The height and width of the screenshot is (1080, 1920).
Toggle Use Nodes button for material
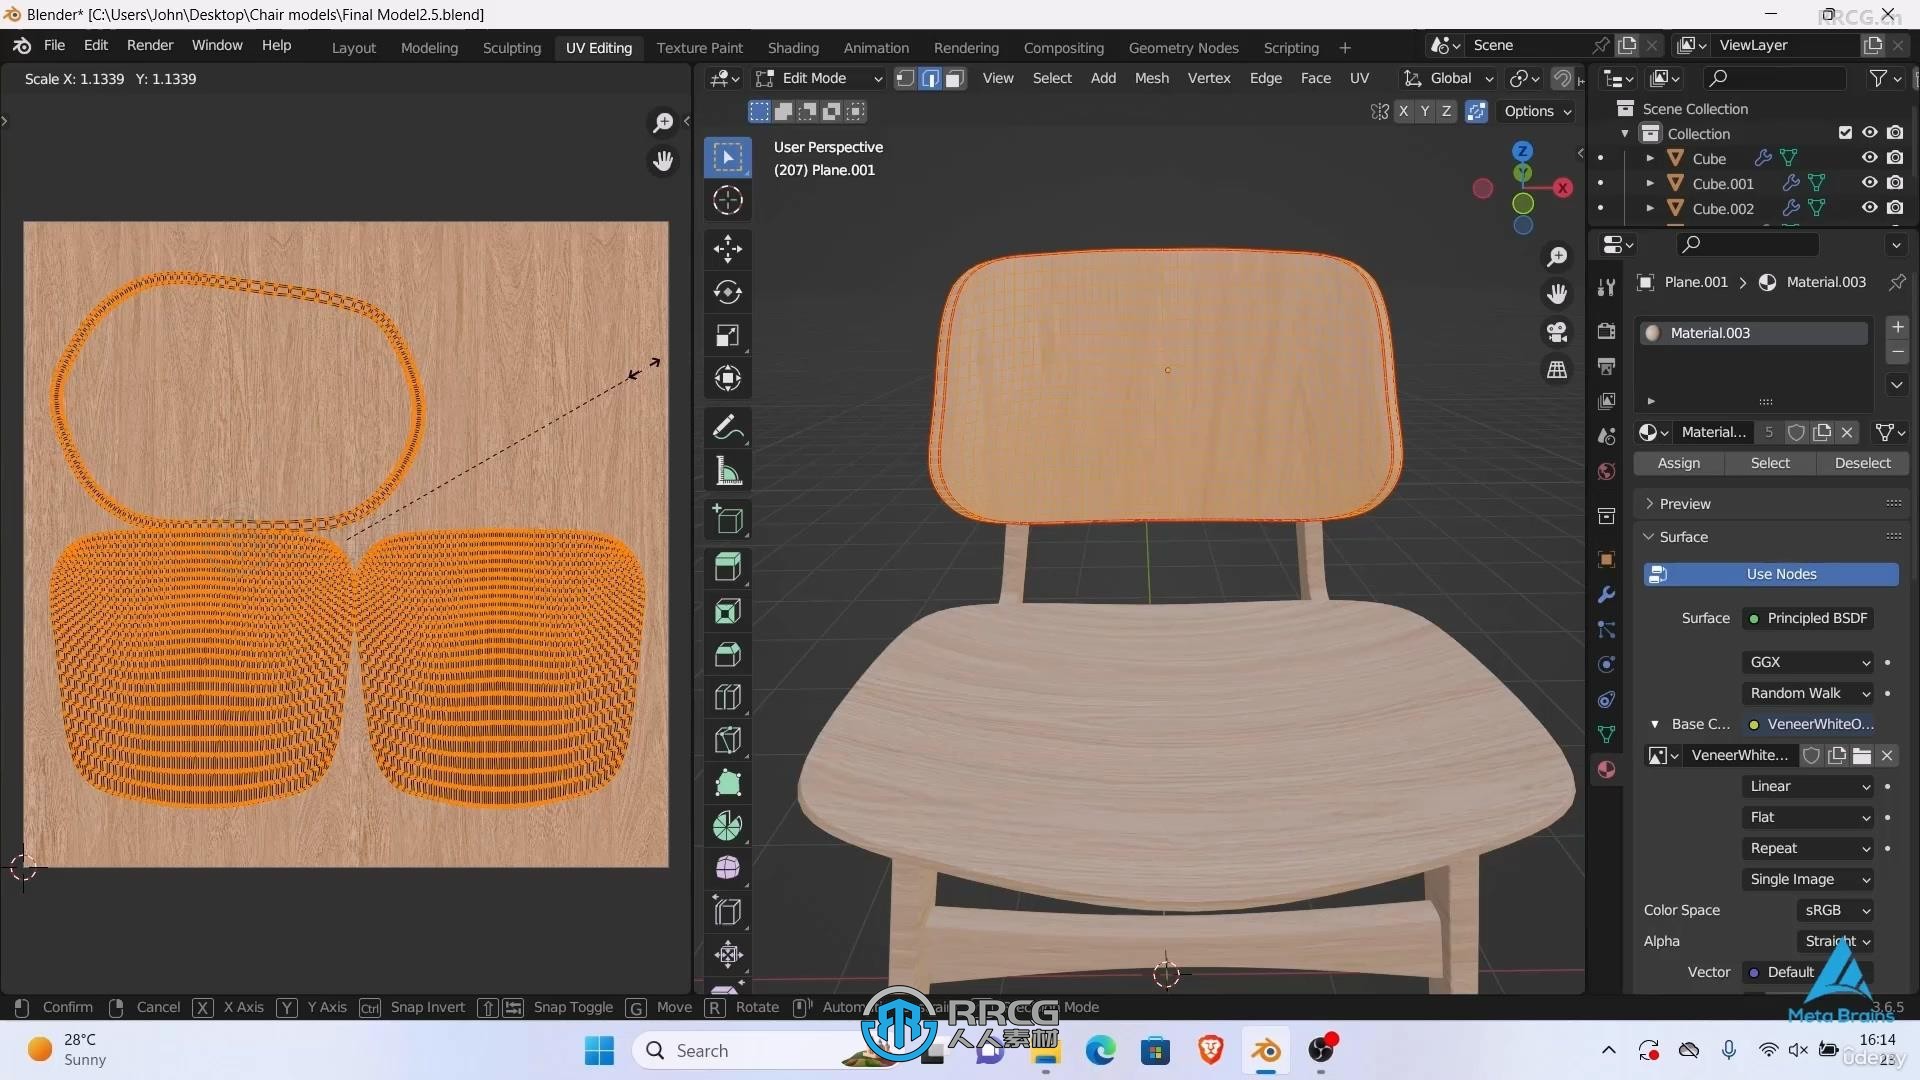[x=1780, y=574]
